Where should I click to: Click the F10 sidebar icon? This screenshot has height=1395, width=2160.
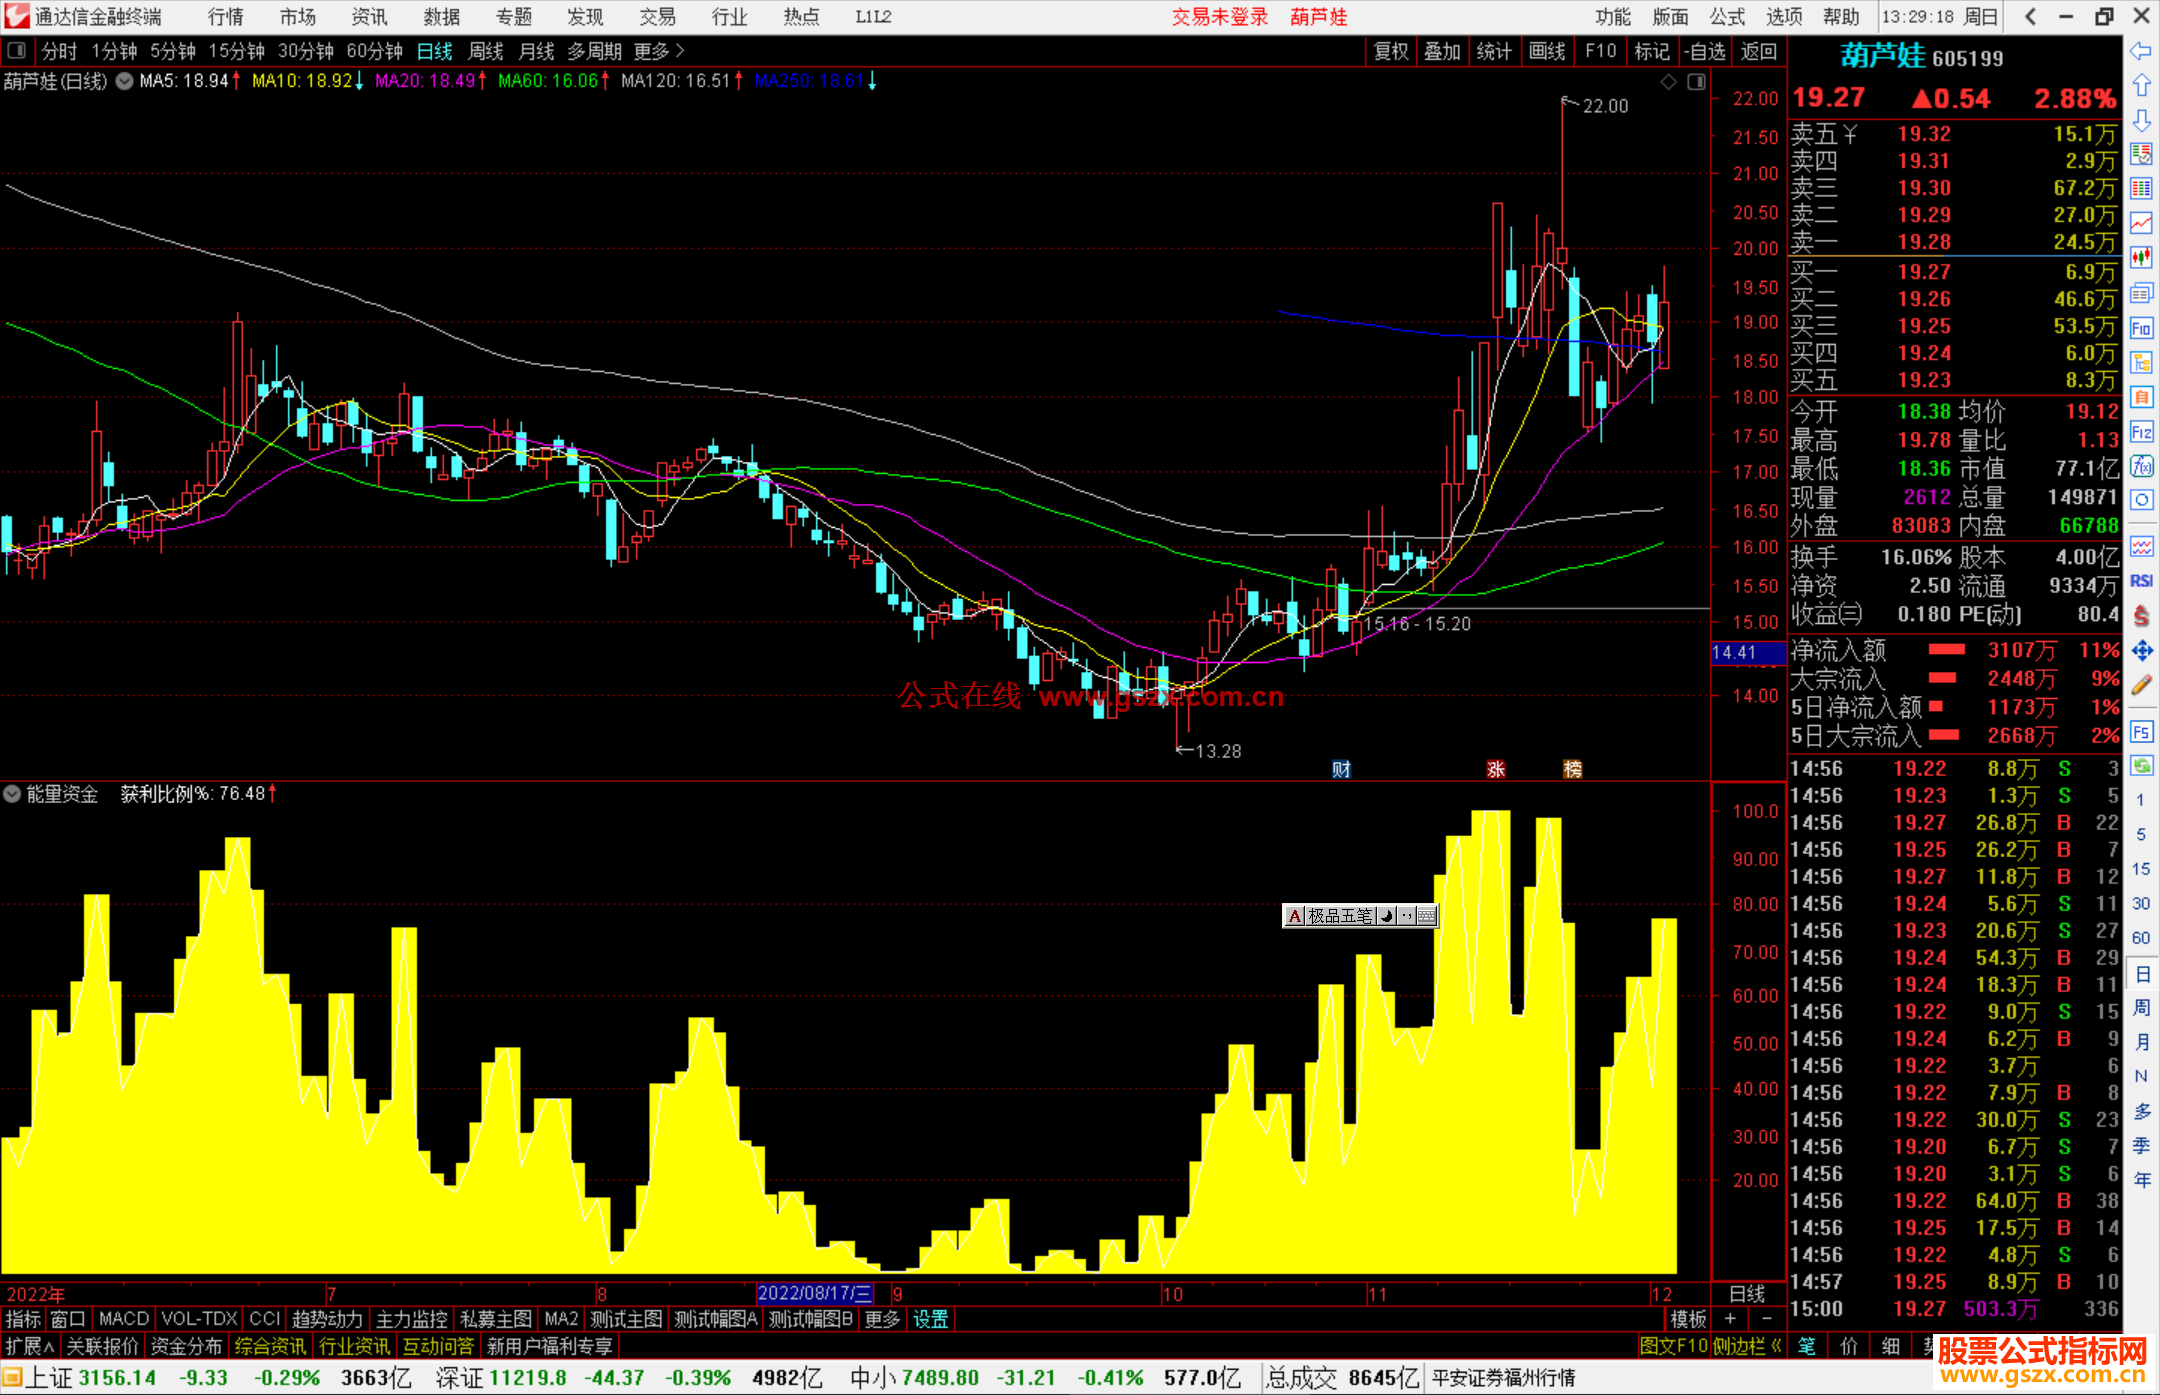pyautogui.click(x=2141, y=328)
